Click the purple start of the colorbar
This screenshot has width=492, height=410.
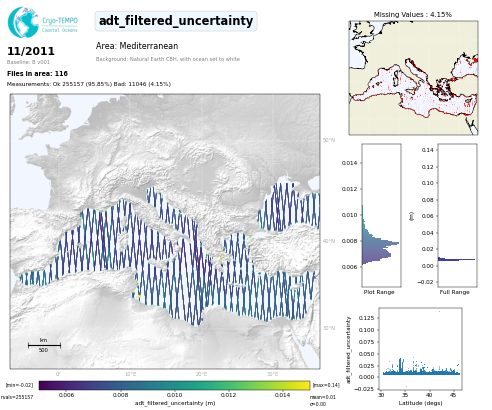point(44,386)
